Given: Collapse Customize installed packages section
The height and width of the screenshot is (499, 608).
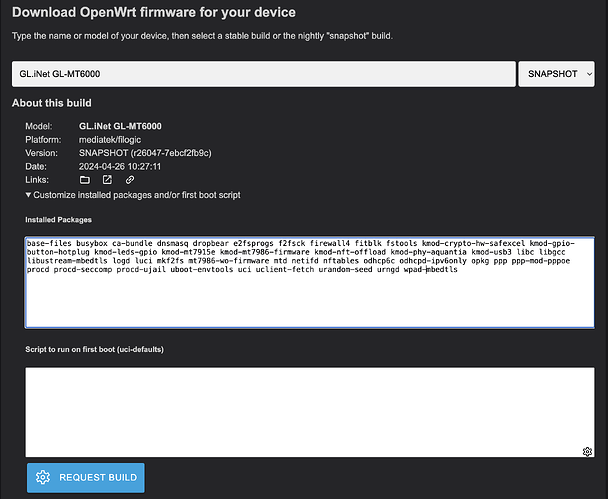Looking at the screenshot, I should pyautogui.click(x=133, y=195).
